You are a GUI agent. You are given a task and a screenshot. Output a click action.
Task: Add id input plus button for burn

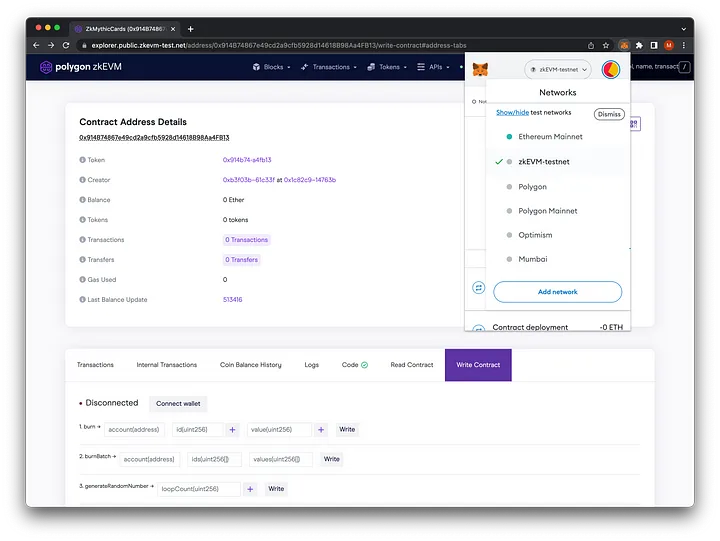[x=232, y=430]
